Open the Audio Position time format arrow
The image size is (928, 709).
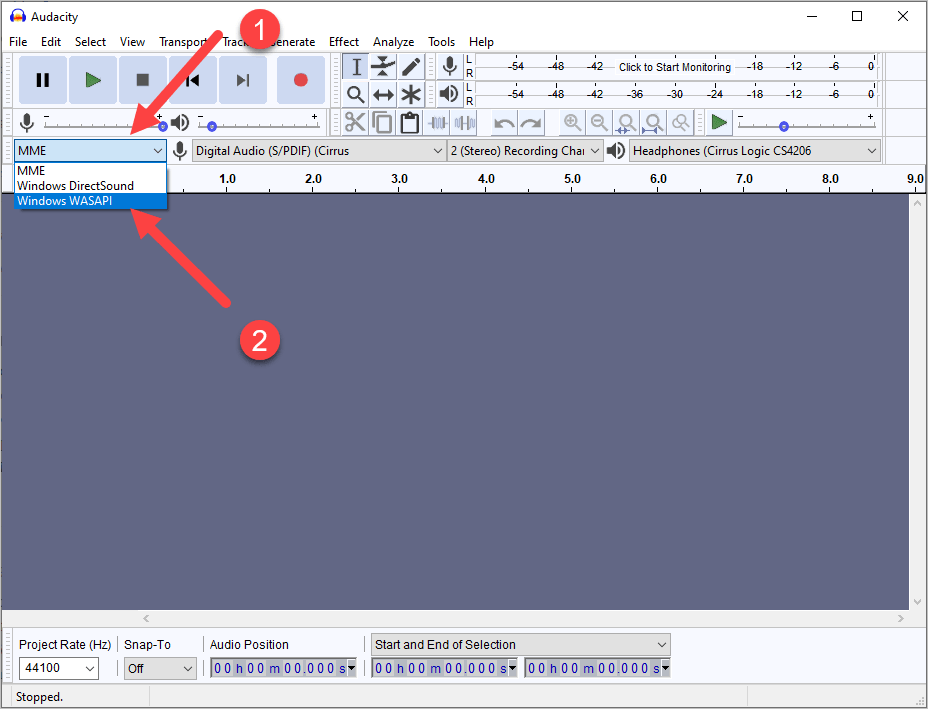click(x=352, y=668)
